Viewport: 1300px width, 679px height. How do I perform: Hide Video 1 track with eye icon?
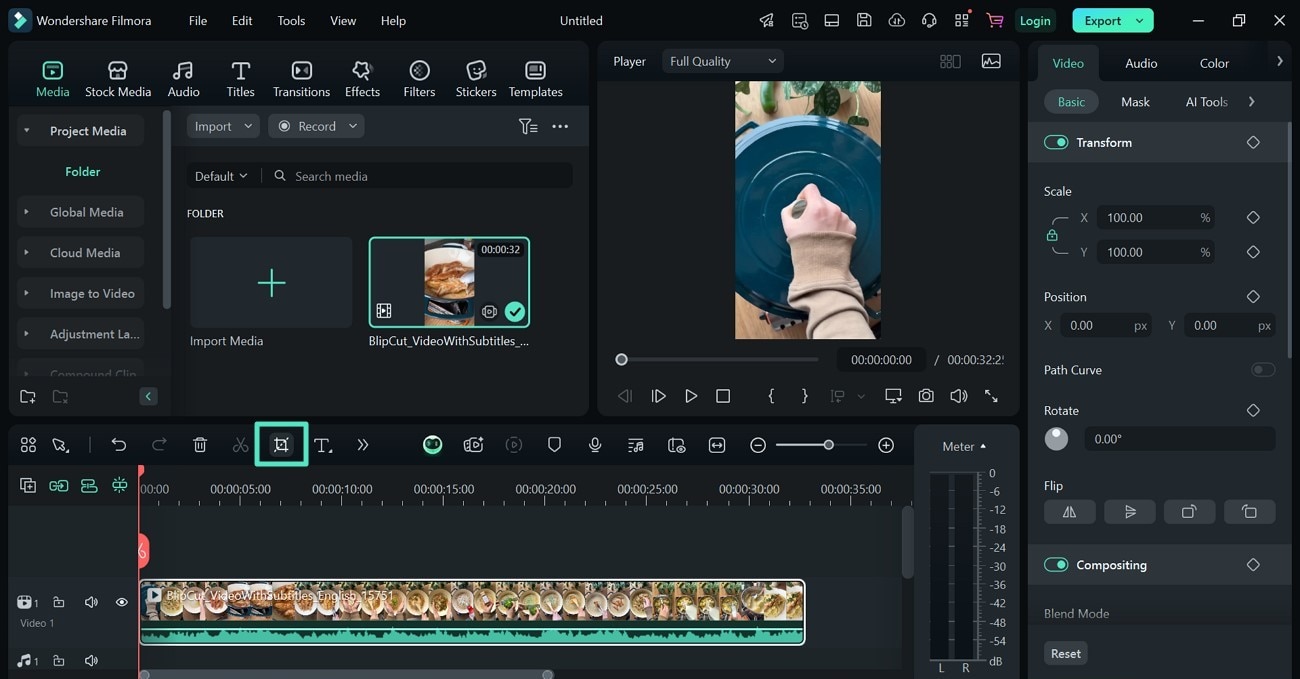(x=121, y=602)
